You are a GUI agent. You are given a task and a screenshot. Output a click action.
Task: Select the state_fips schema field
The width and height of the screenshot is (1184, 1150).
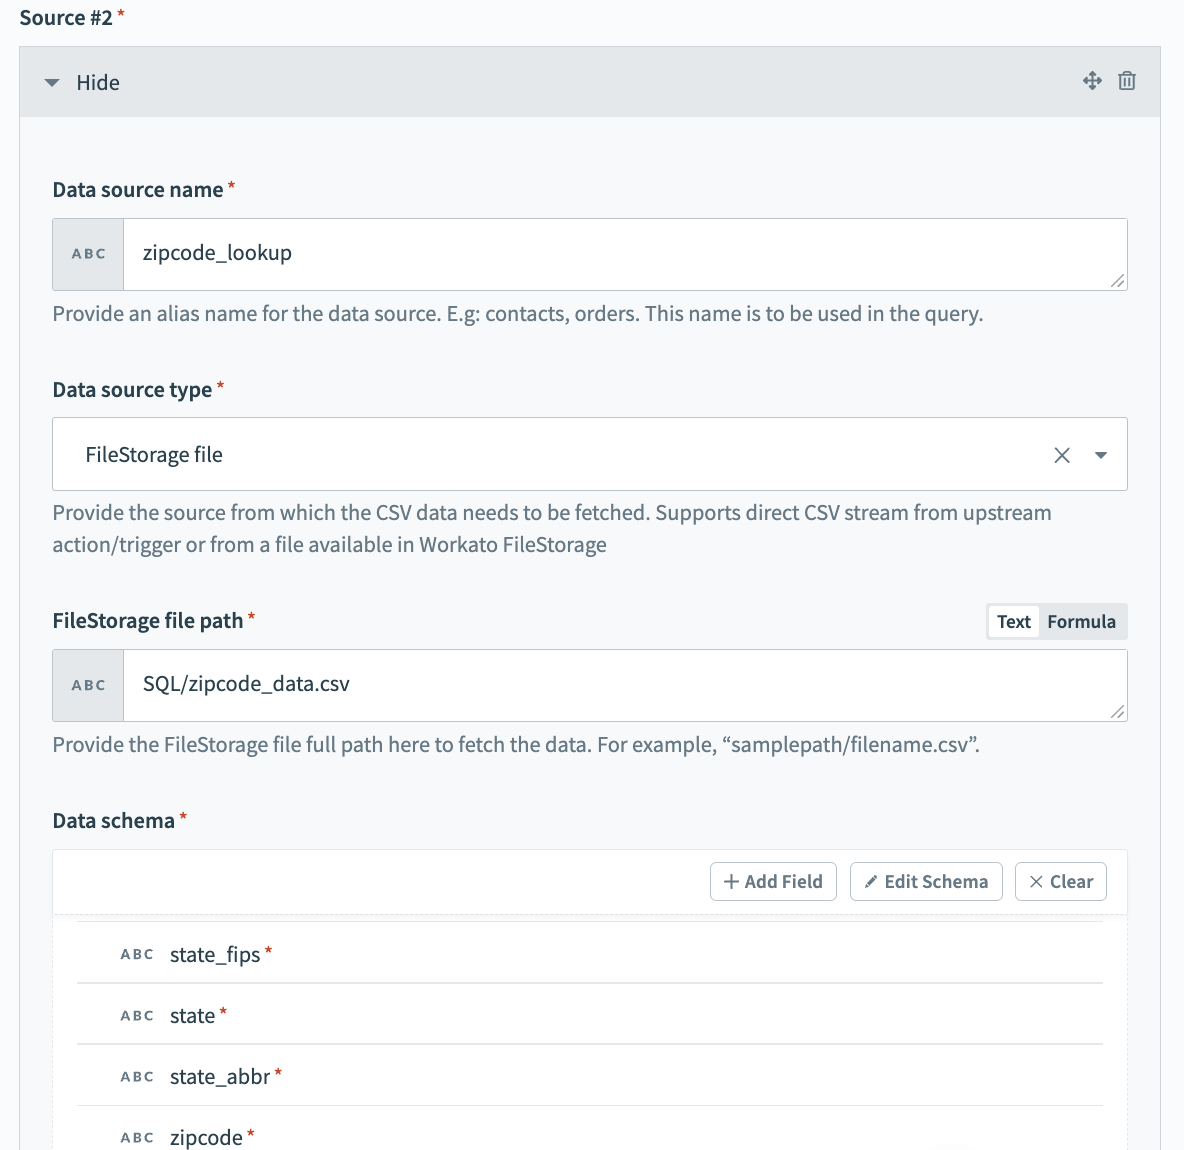[215, 954]
